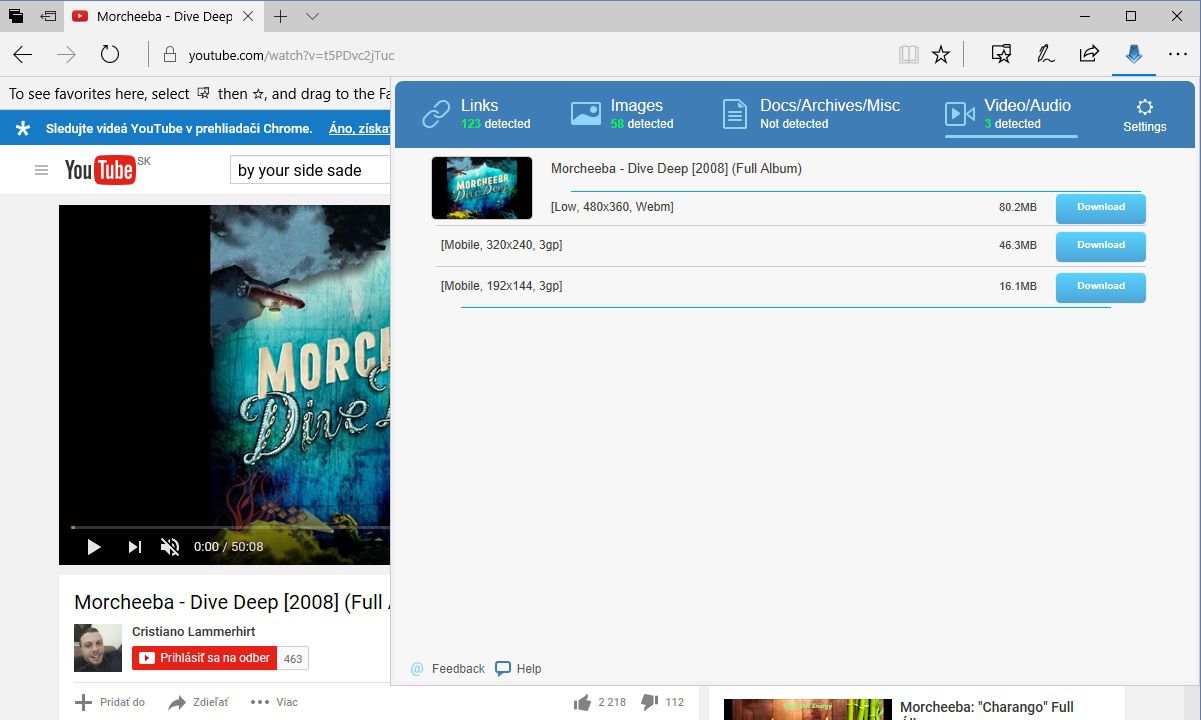Image resolution: width=1201 pixels, height=720 pixels.
Task: Open the Edge More actions menu
Action: 1177,55
